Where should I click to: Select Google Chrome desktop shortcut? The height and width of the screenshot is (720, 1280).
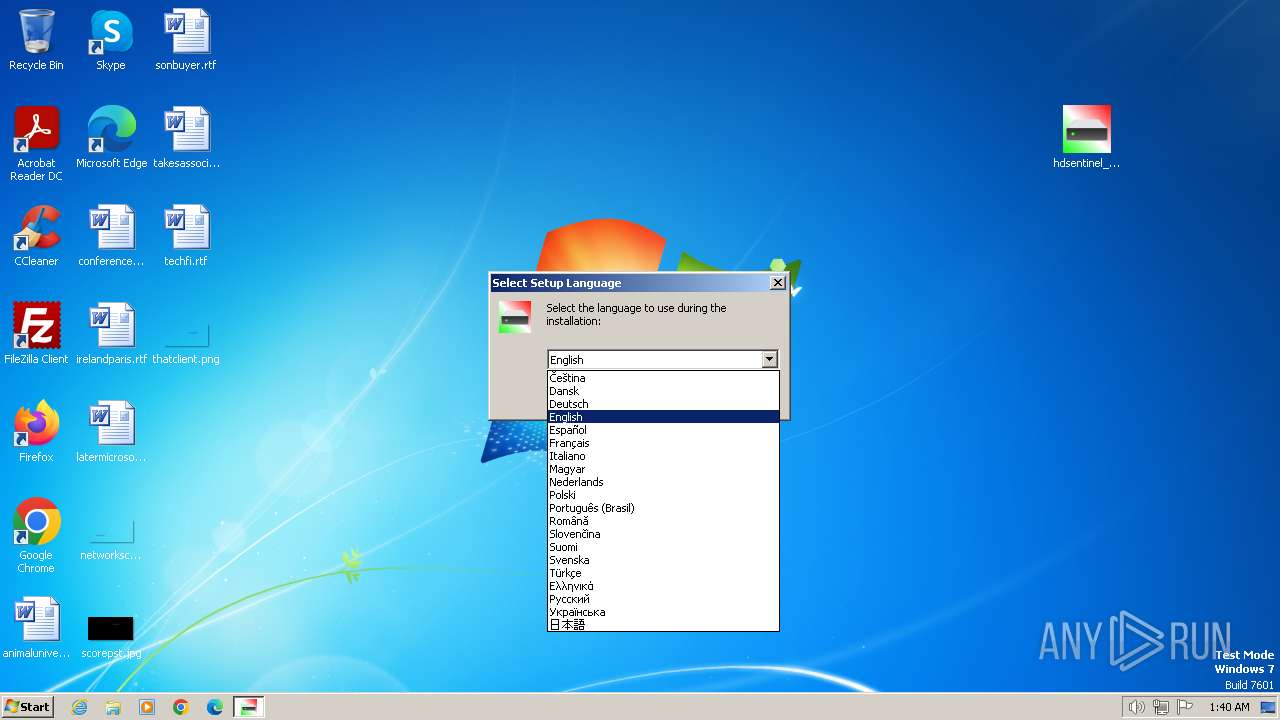pyautogui.click(x=36, y=536)
